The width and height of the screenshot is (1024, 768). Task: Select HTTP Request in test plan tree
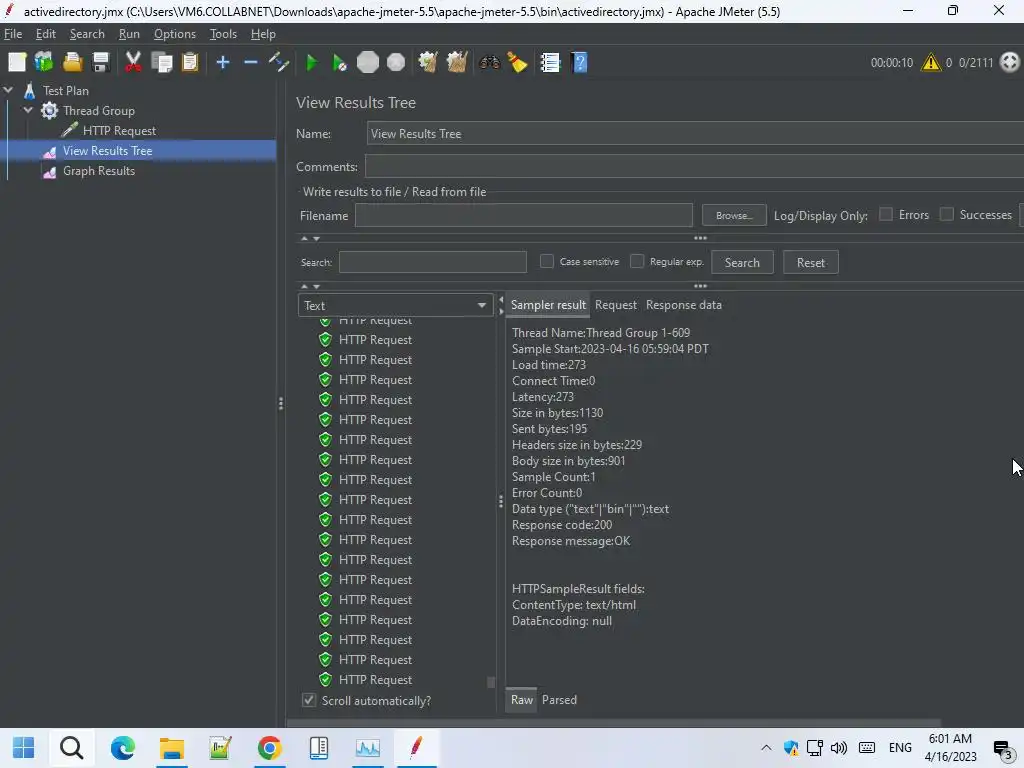tap(119, 131)
